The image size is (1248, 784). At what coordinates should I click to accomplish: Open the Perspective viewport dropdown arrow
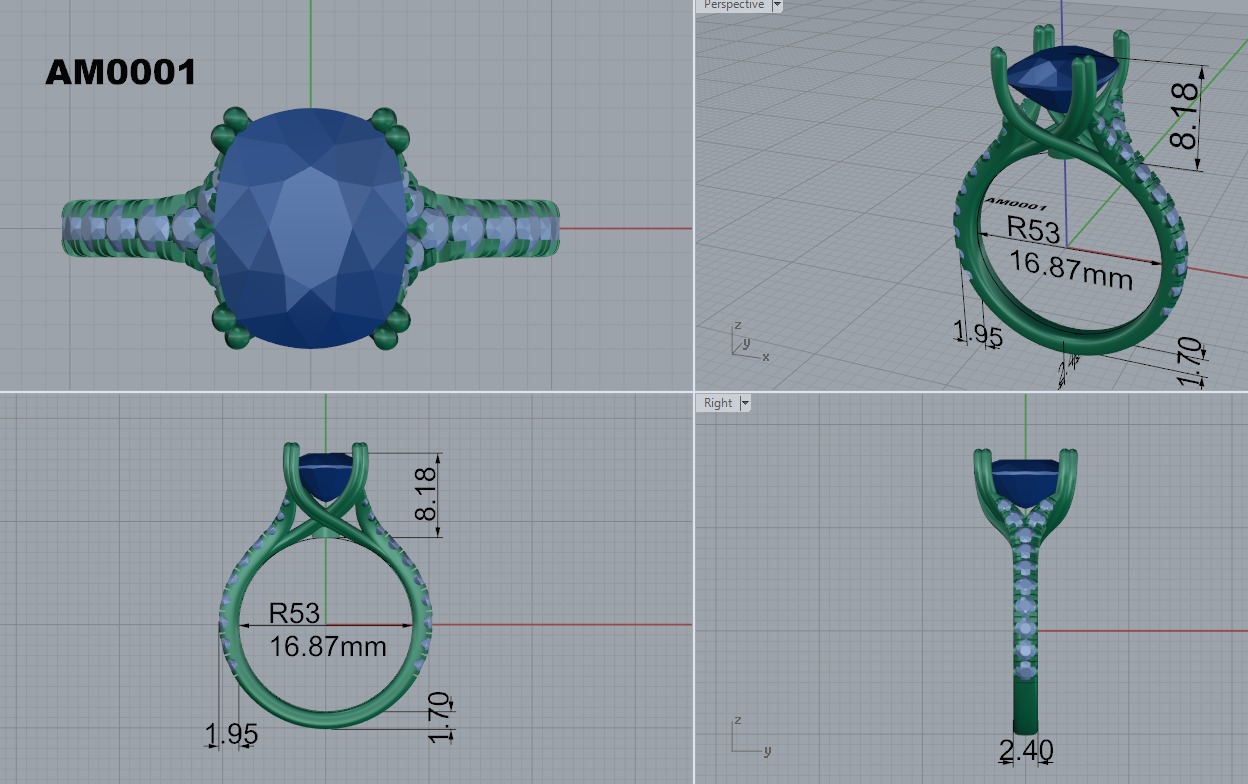click(x=777, y=5)
